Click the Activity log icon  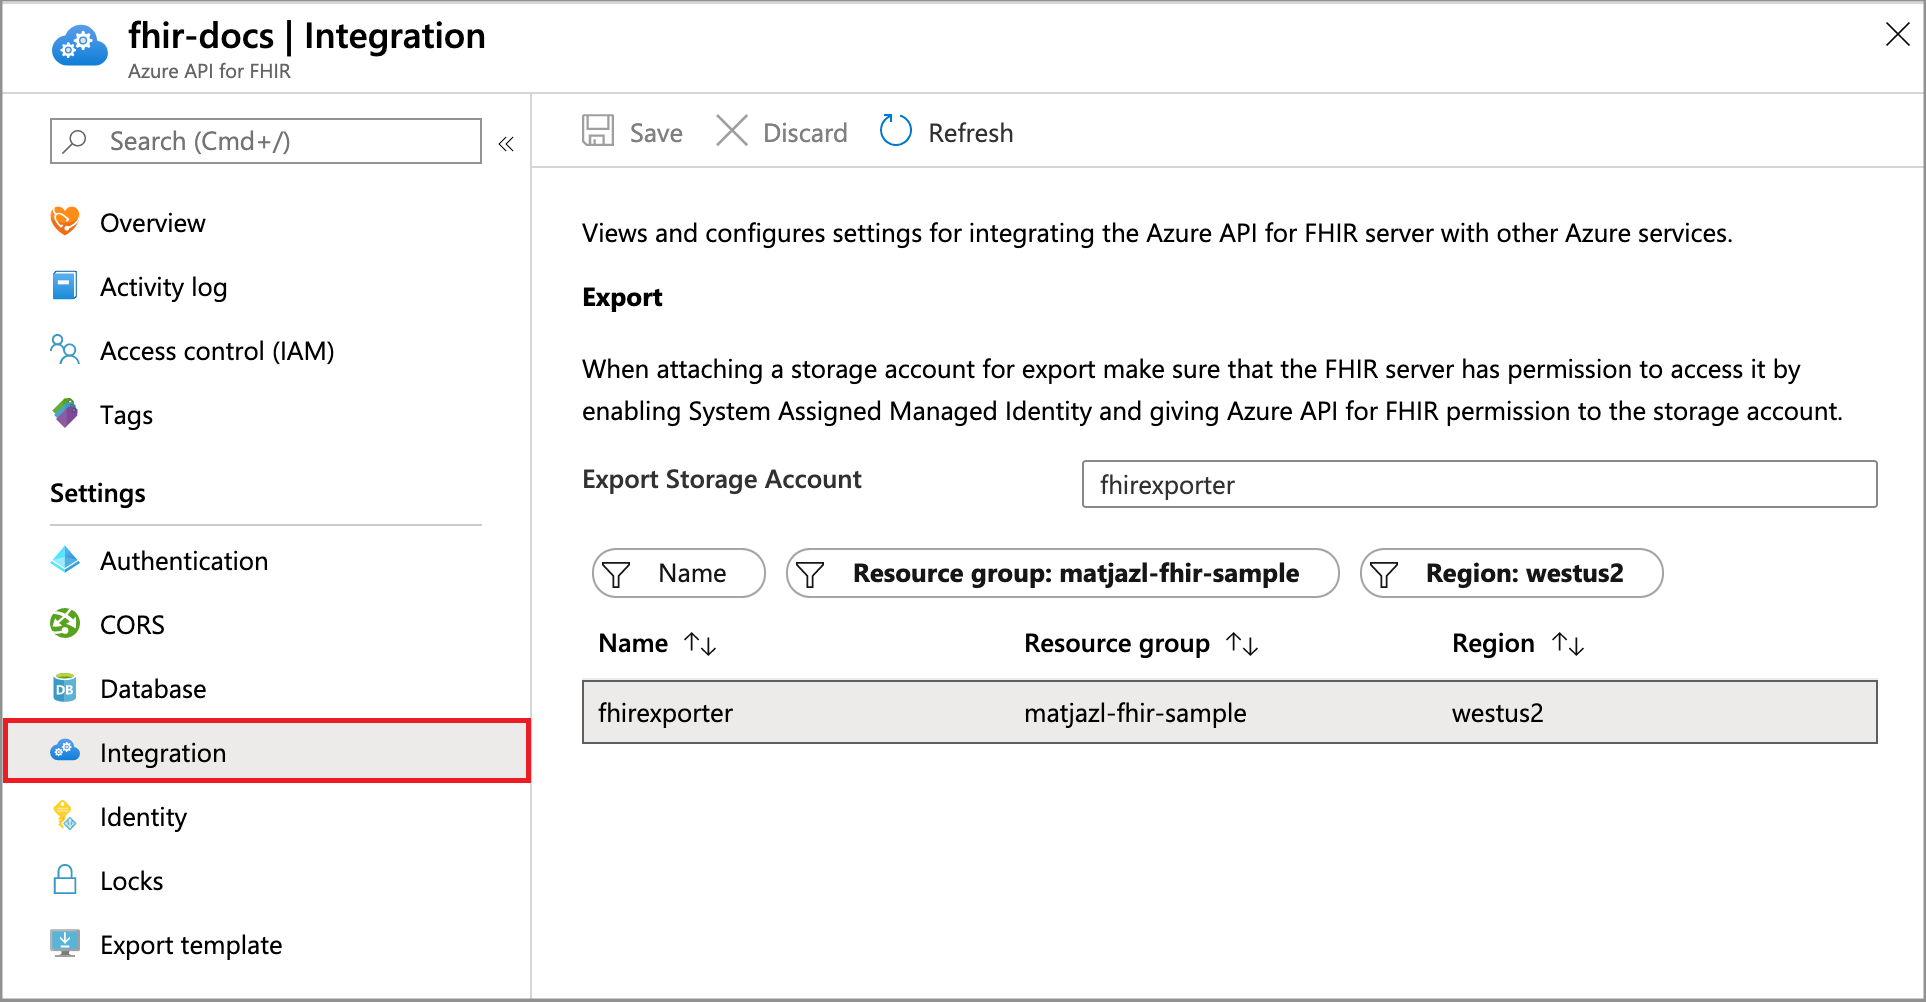[x=65, y=285]
